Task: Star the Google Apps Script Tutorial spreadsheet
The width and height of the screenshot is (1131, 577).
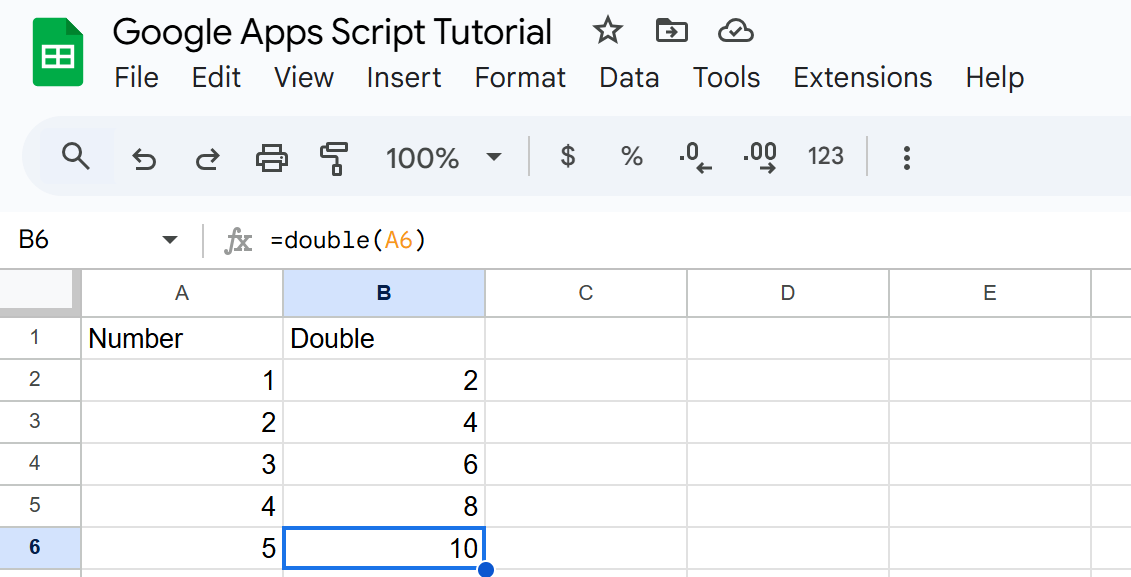Action: (607, 31)
